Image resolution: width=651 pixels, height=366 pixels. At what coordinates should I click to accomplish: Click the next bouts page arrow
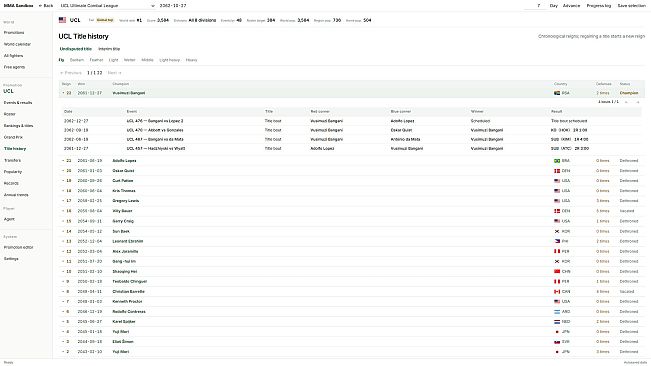click(x=638, y=102)
